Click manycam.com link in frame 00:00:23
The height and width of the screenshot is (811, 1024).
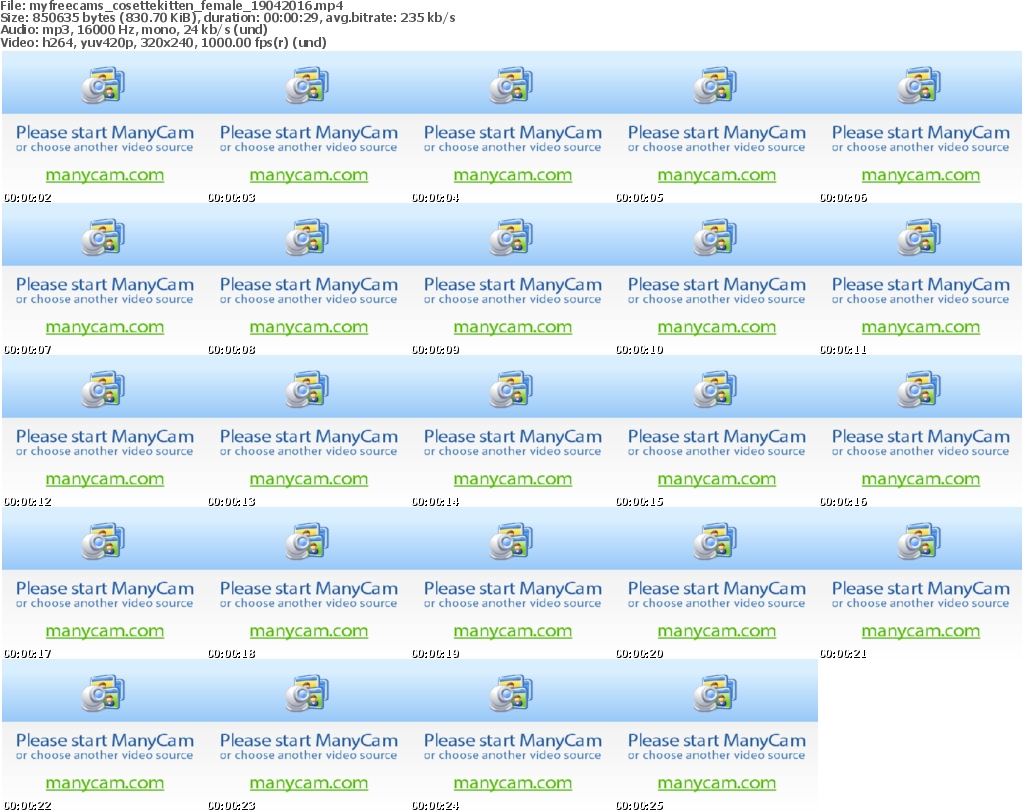309,784
